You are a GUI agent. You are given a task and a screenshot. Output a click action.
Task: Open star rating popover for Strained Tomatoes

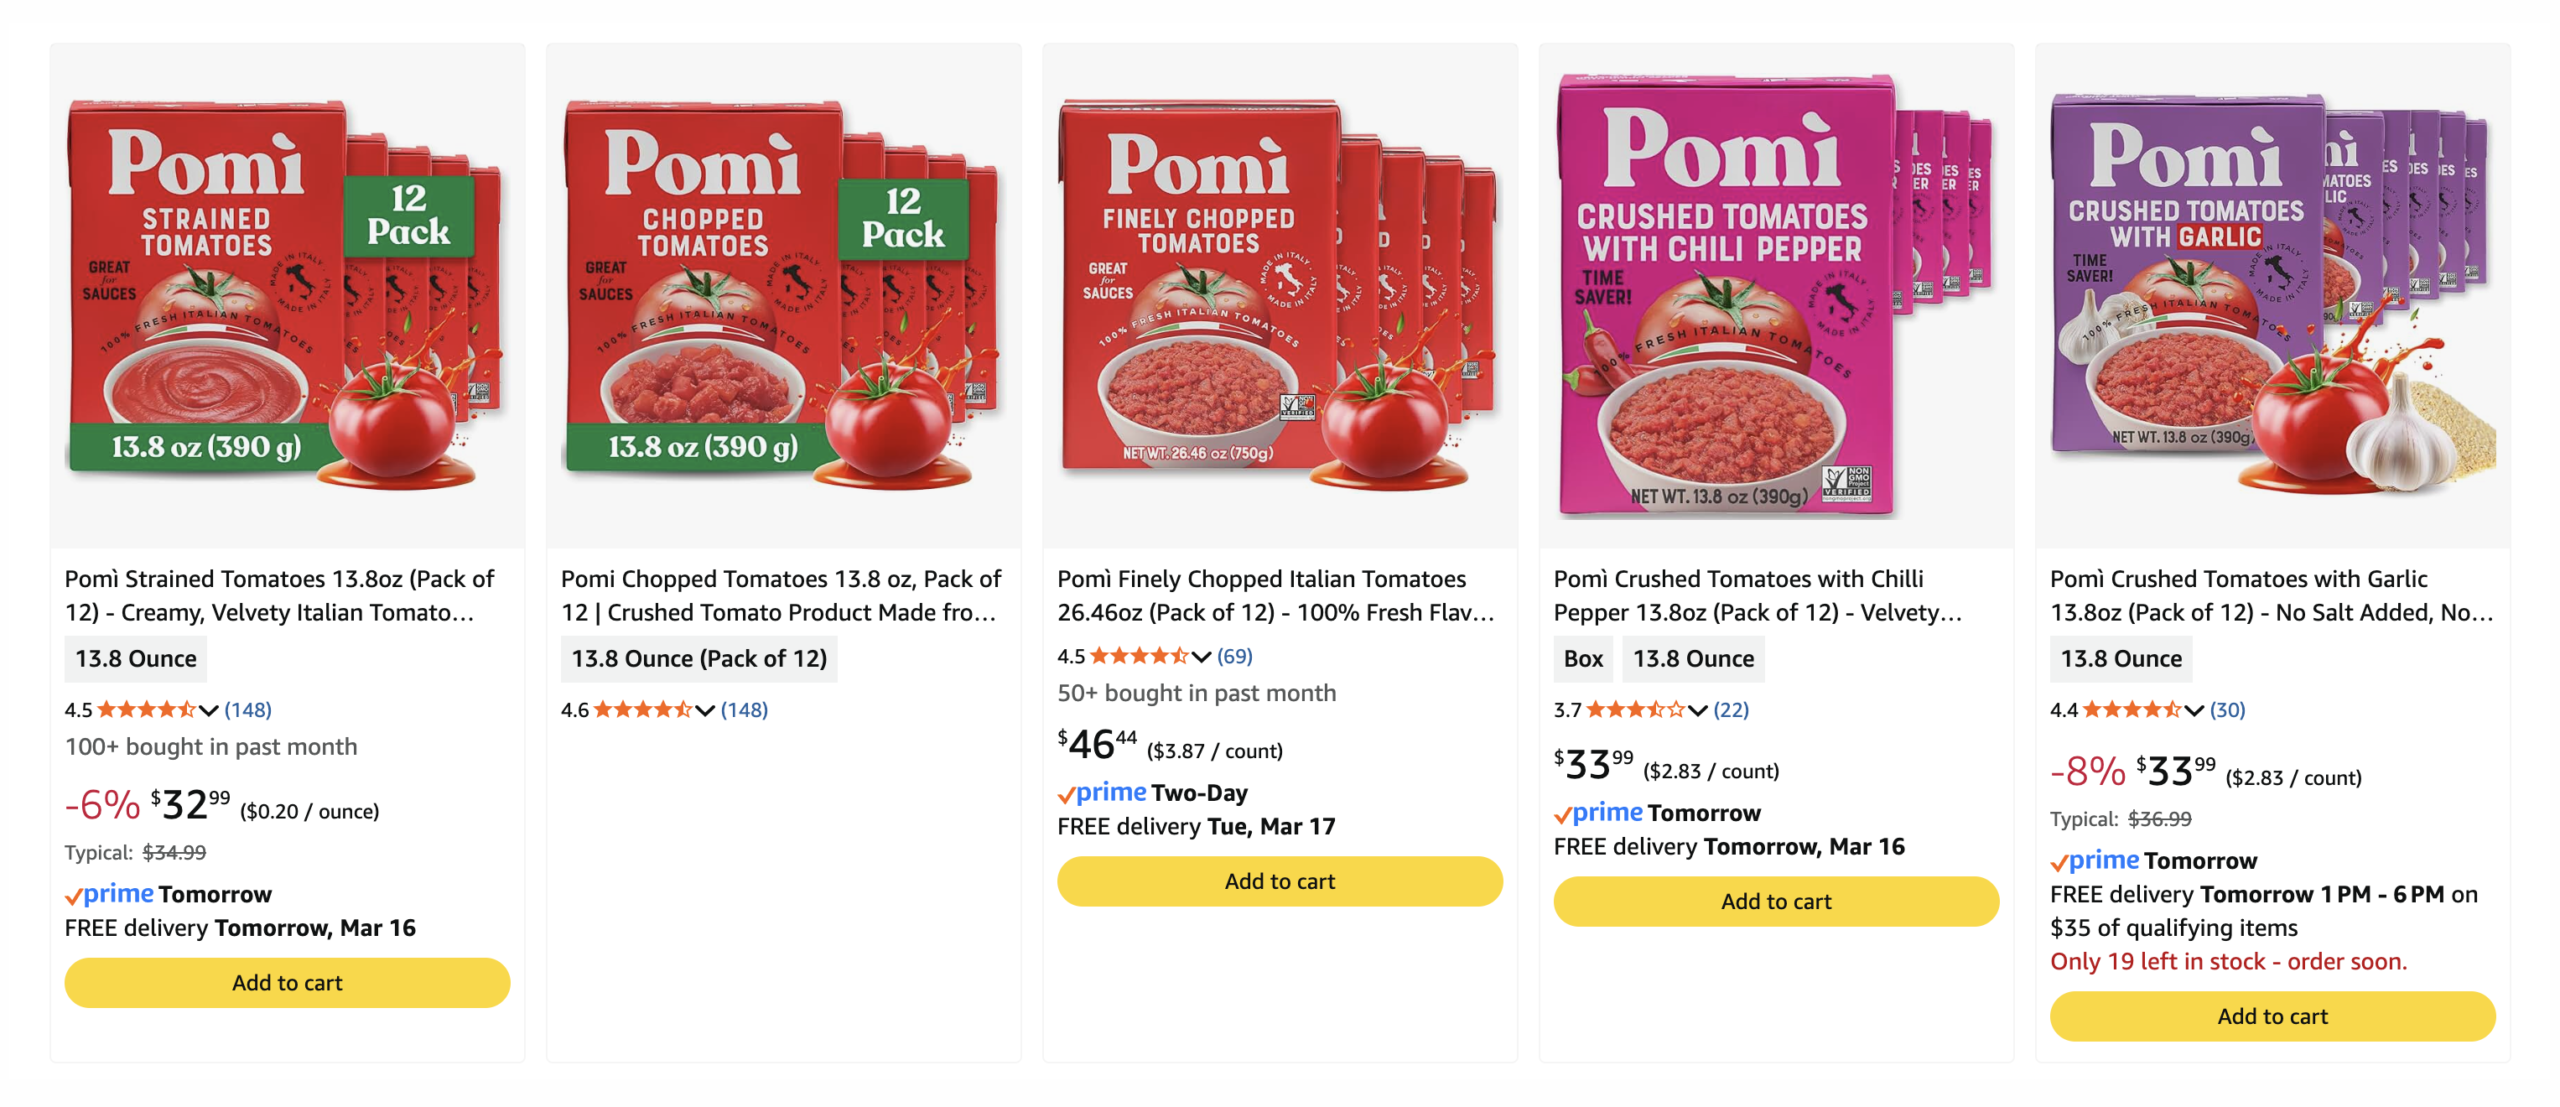(145, 709)
